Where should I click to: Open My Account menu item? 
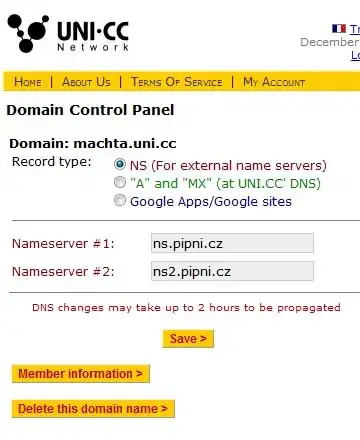[x=274, y=82]
